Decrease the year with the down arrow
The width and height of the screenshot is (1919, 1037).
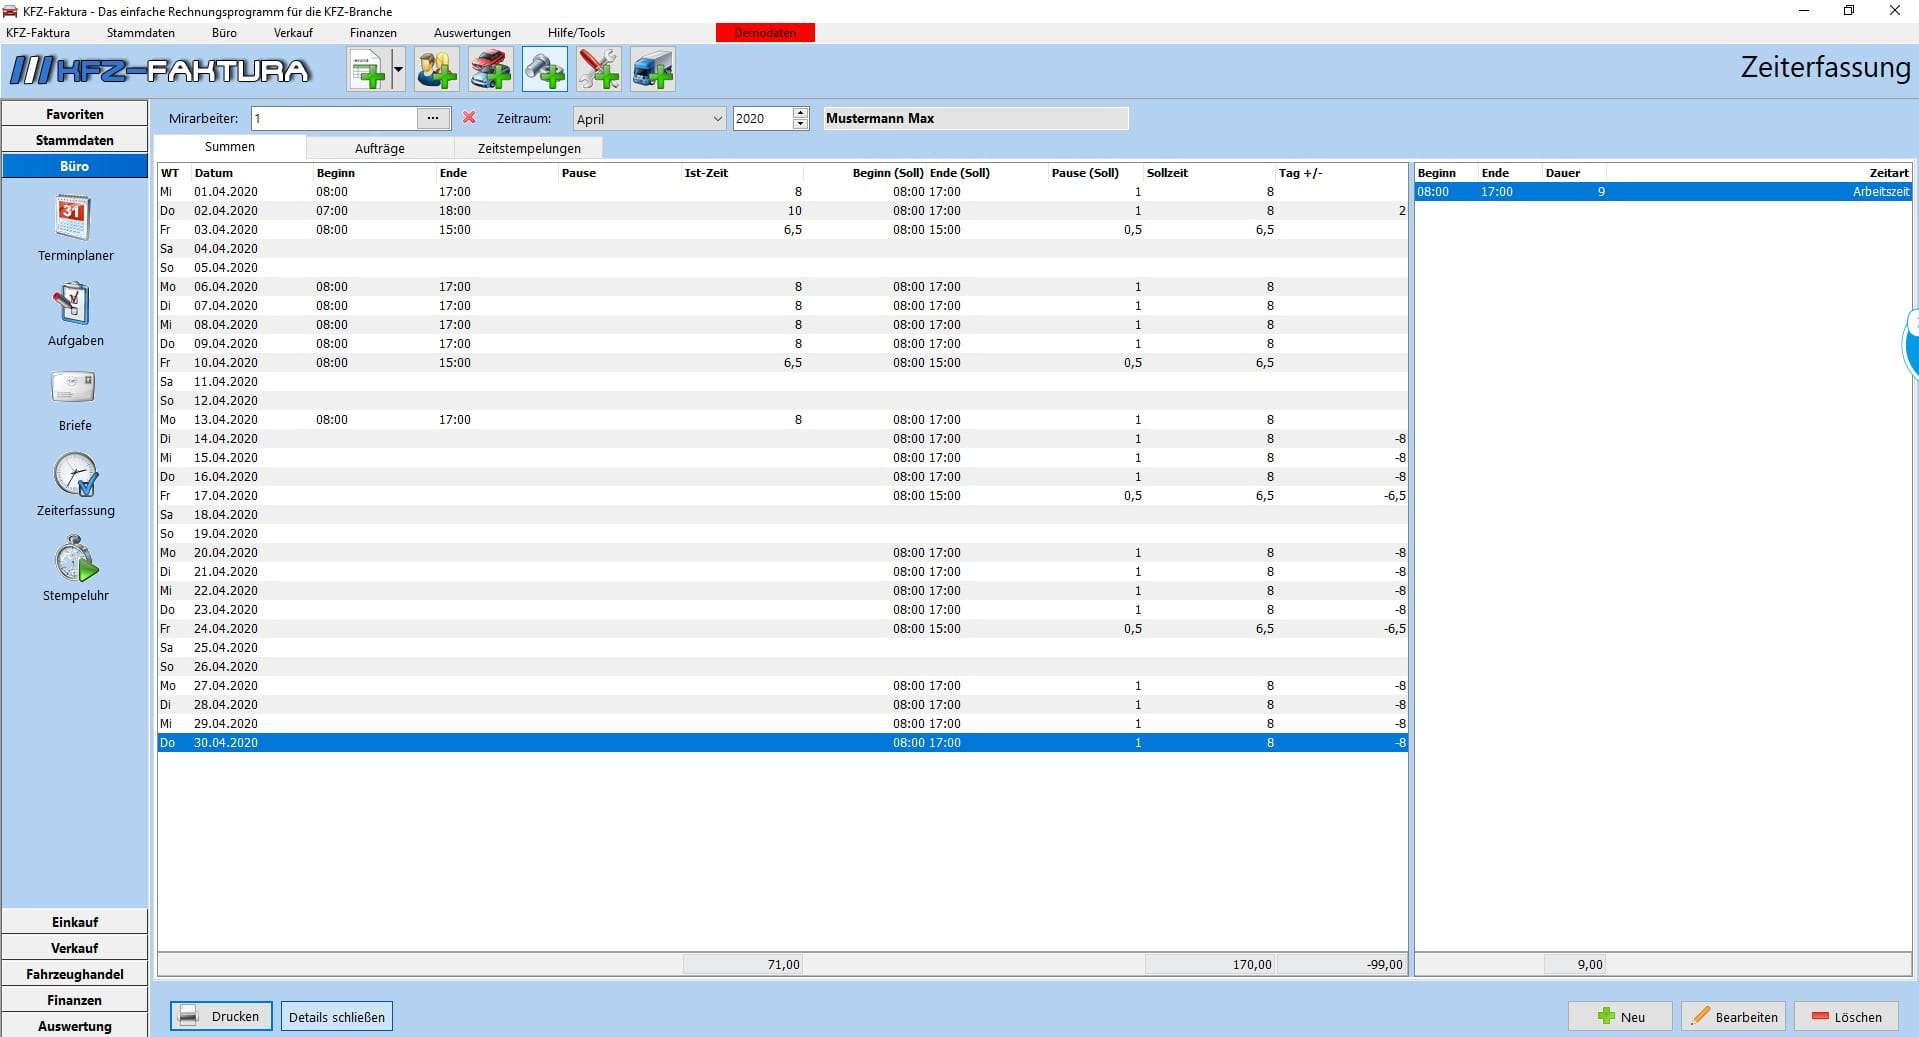(800, 124)
